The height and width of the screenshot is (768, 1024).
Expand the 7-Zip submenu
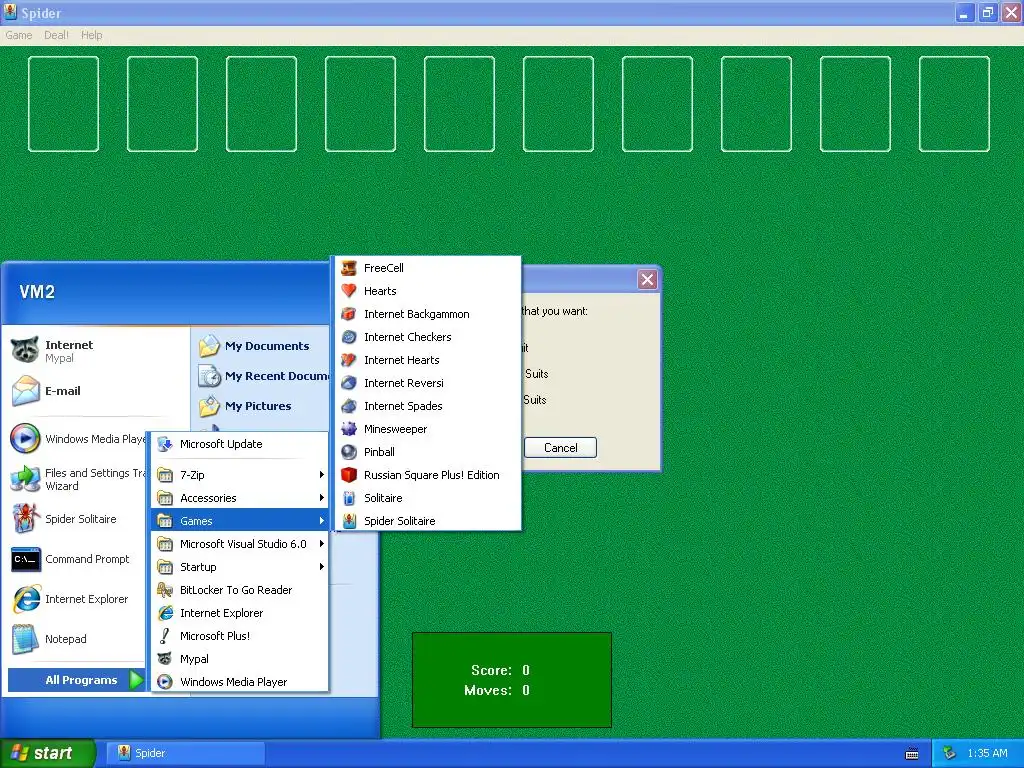pos(240,475)
